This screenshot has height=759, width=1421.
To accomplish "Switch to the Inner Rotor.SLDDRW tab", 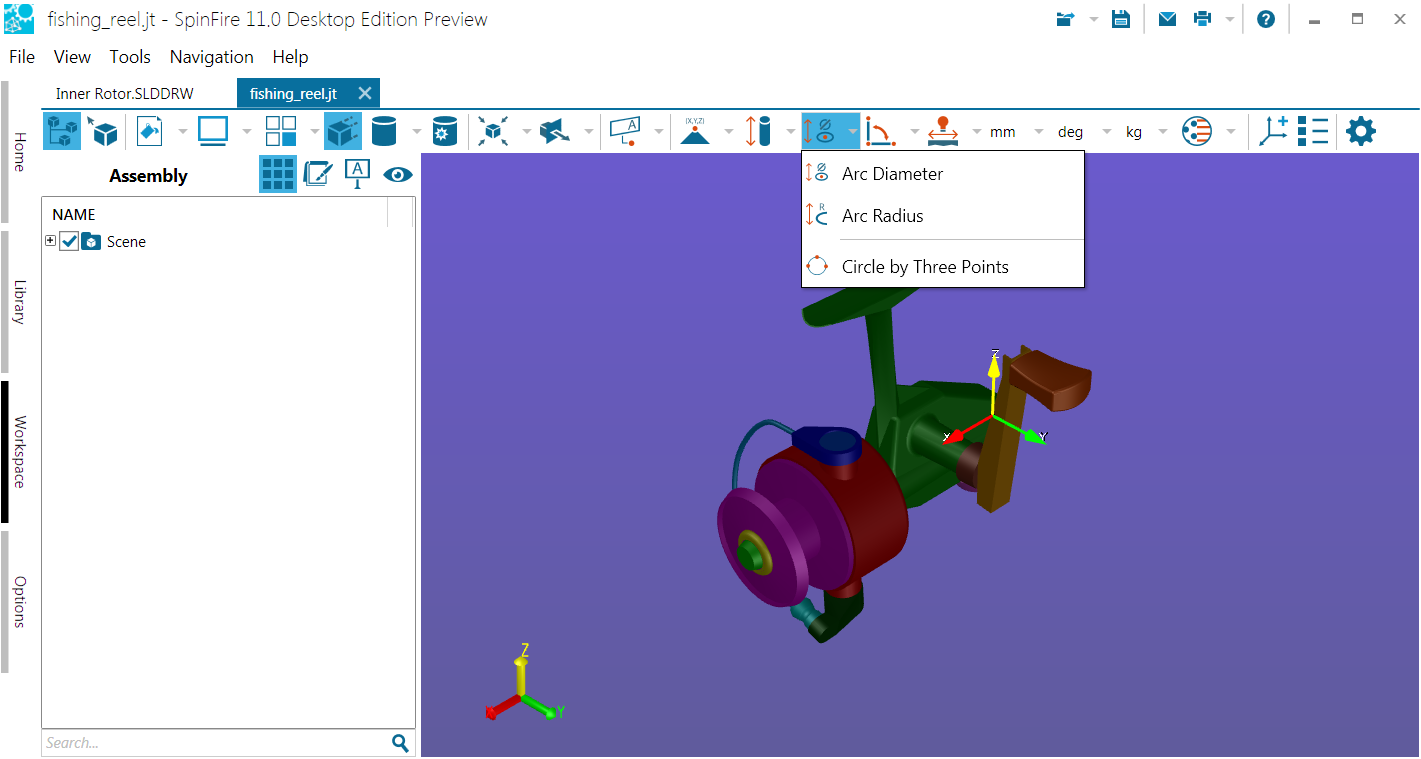I will click(124, 93).
